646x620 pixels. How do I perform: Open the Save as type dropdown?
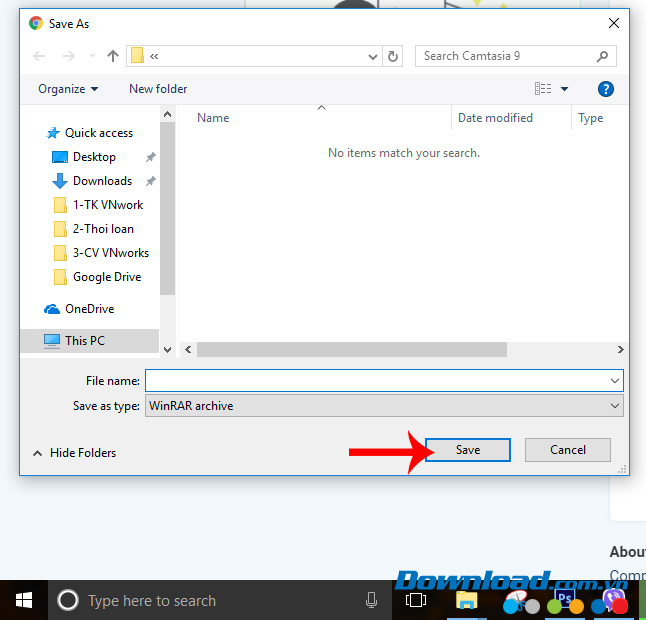384,406
